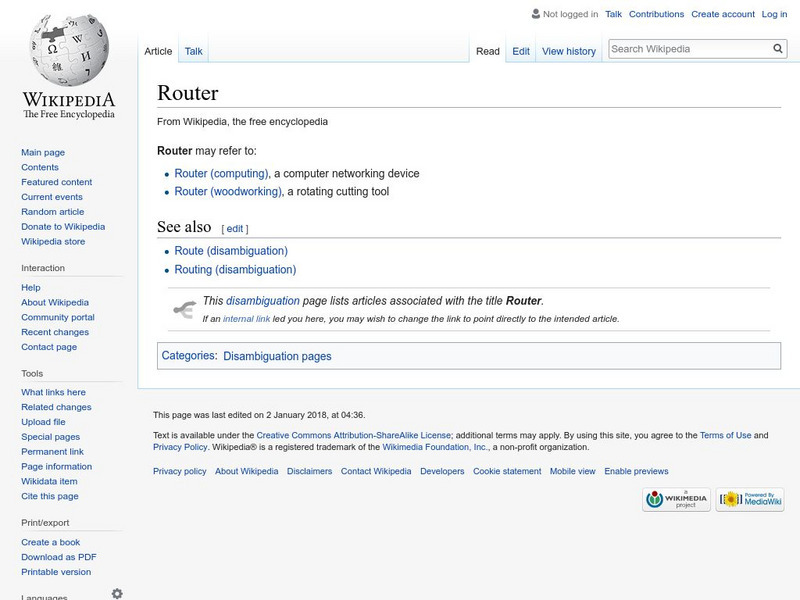Open Random article from the sidebar
The height and width of the screenshot is (600, 800).
point(53,212)
